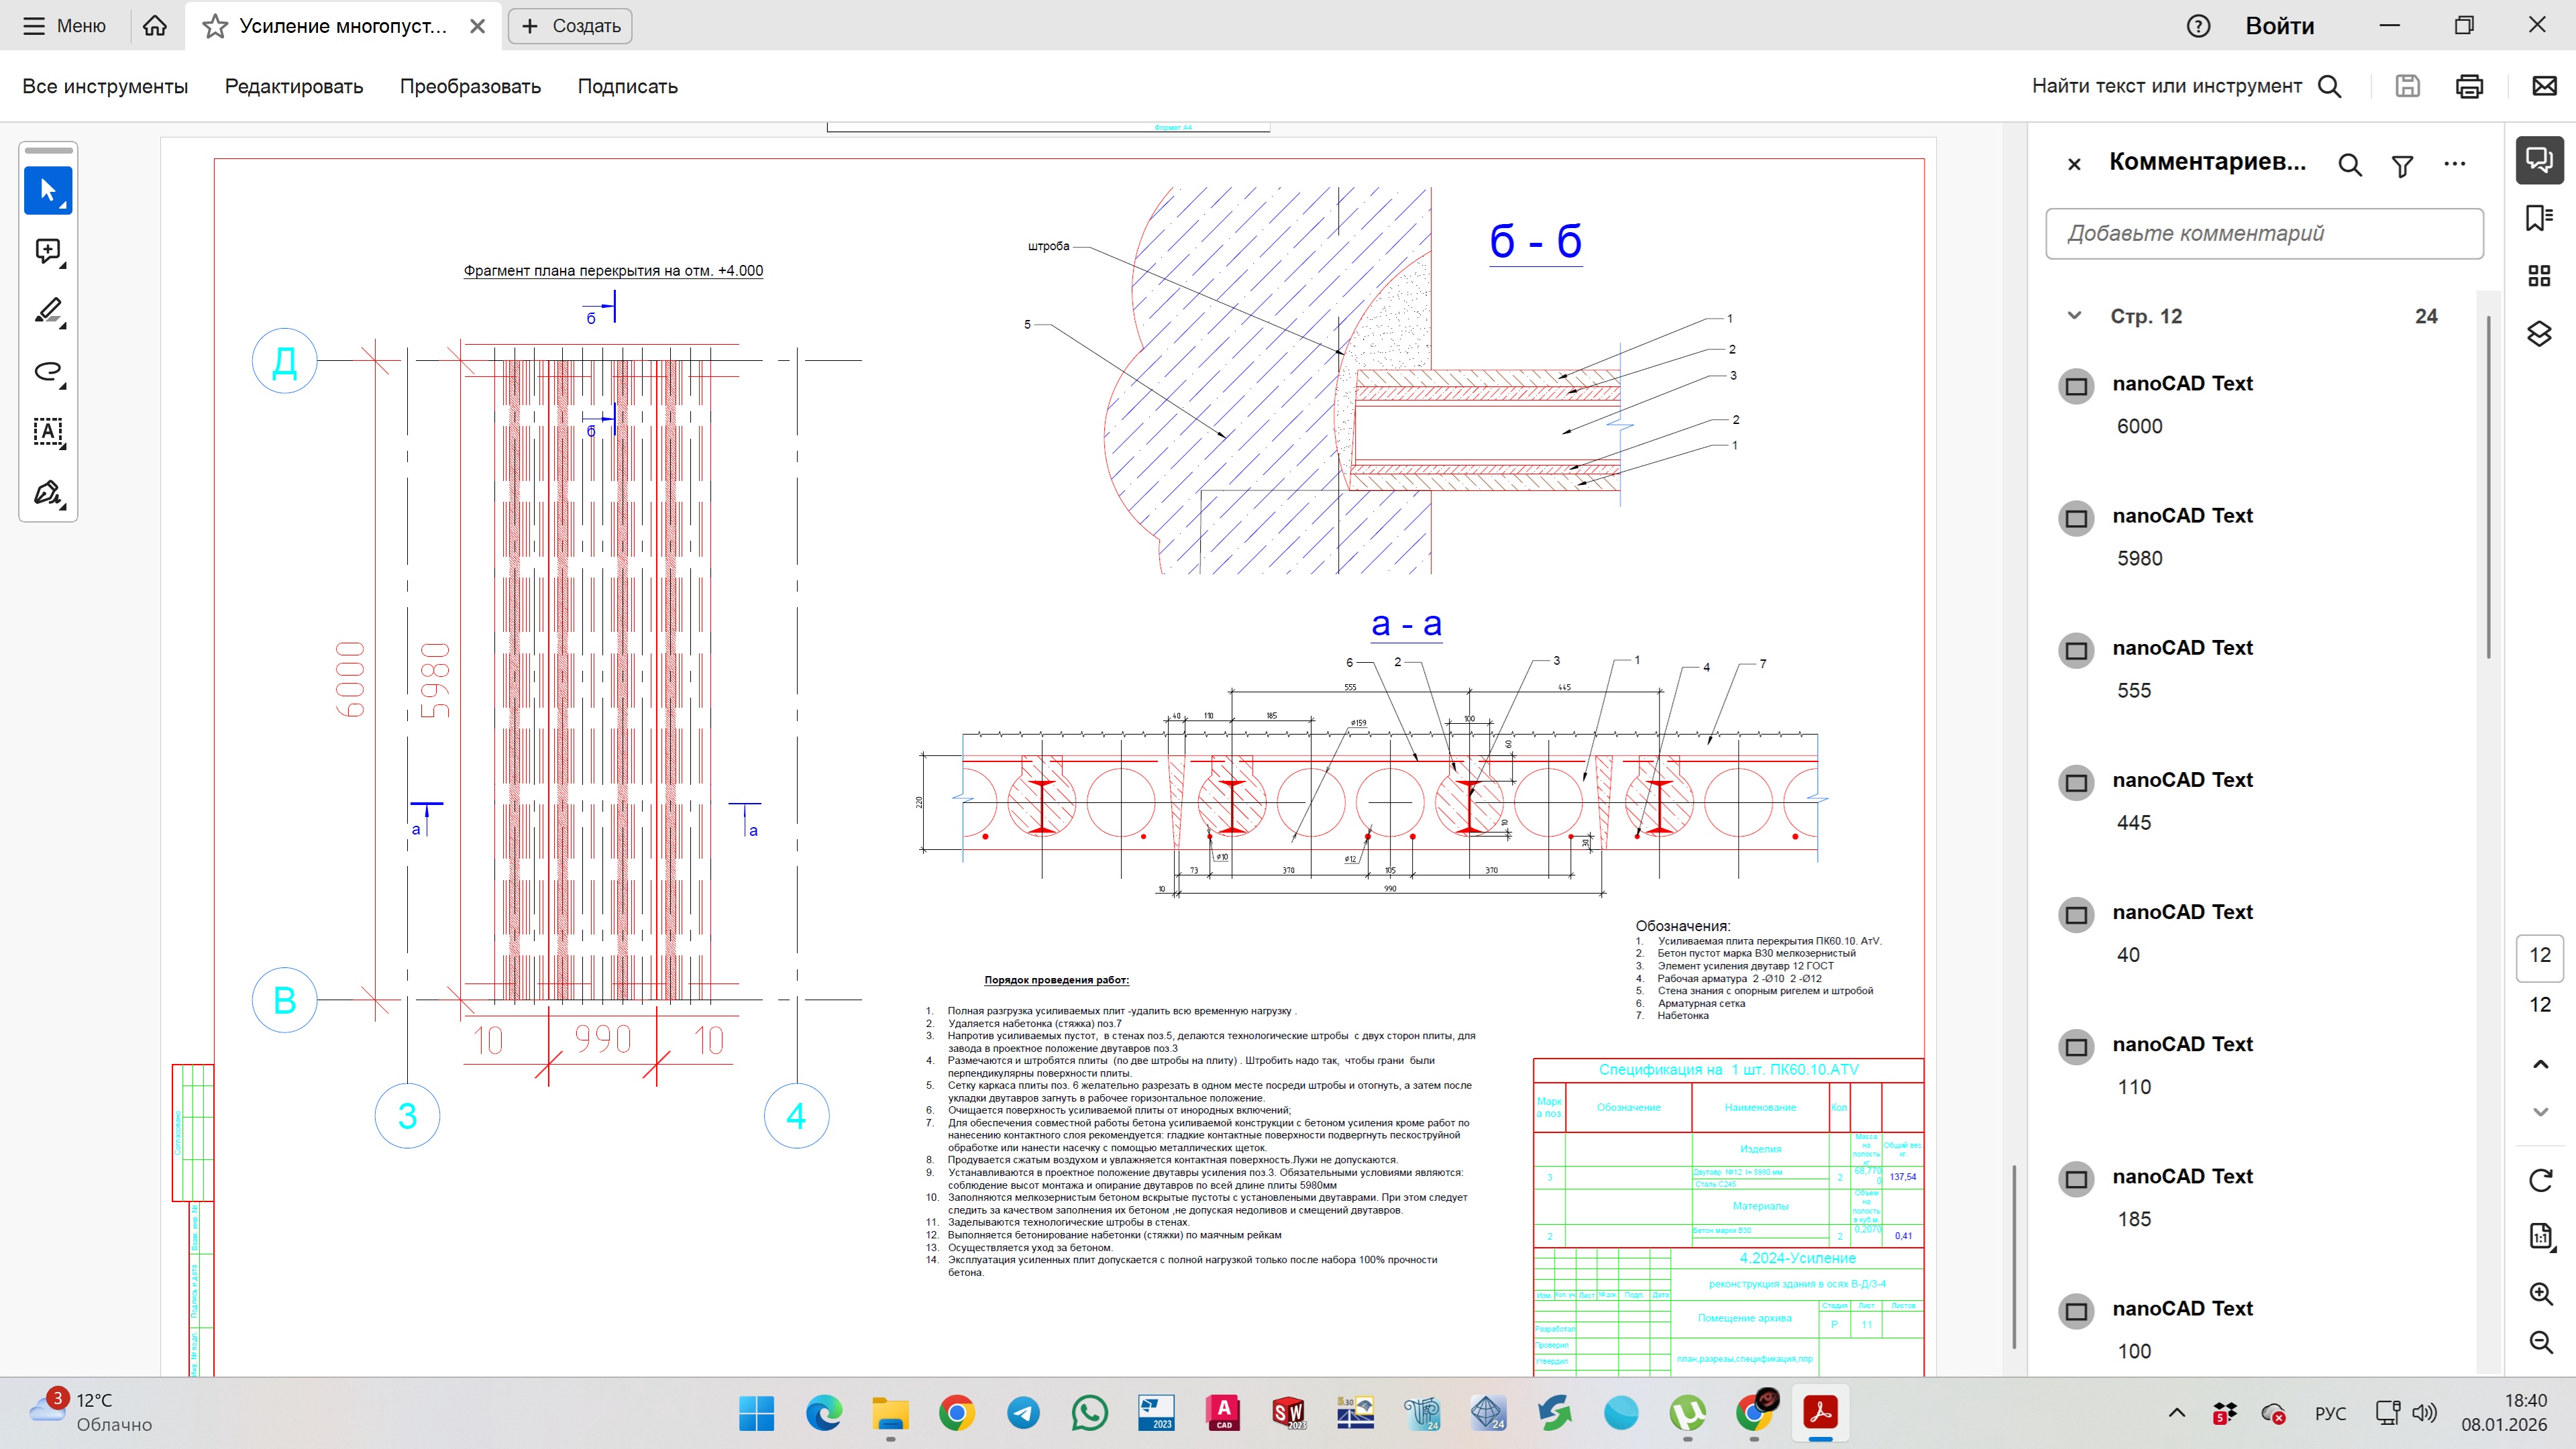The image size is (2576, 1449).
Task: Click the Создать new tab button
Action: coord(570,26)
